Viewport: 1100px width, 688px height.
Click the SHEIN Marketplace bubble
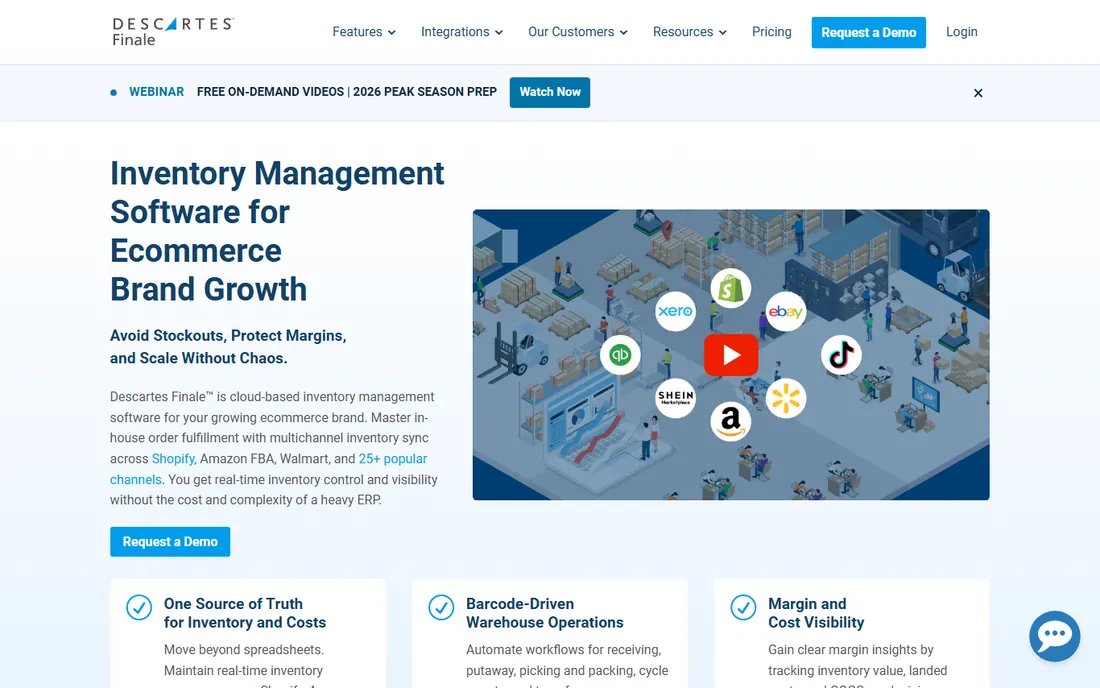(676, 398)
